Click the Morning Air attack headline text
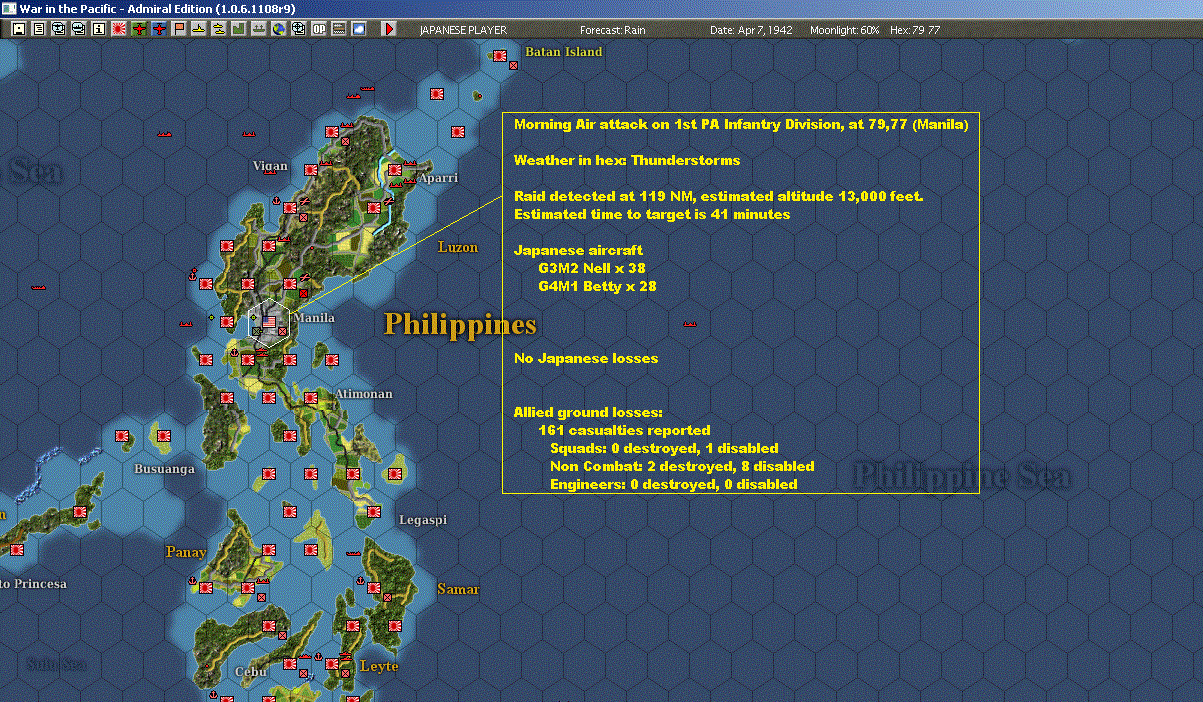Image resolution: width=1203 pixels, height=702 pixels. (741, 125)
